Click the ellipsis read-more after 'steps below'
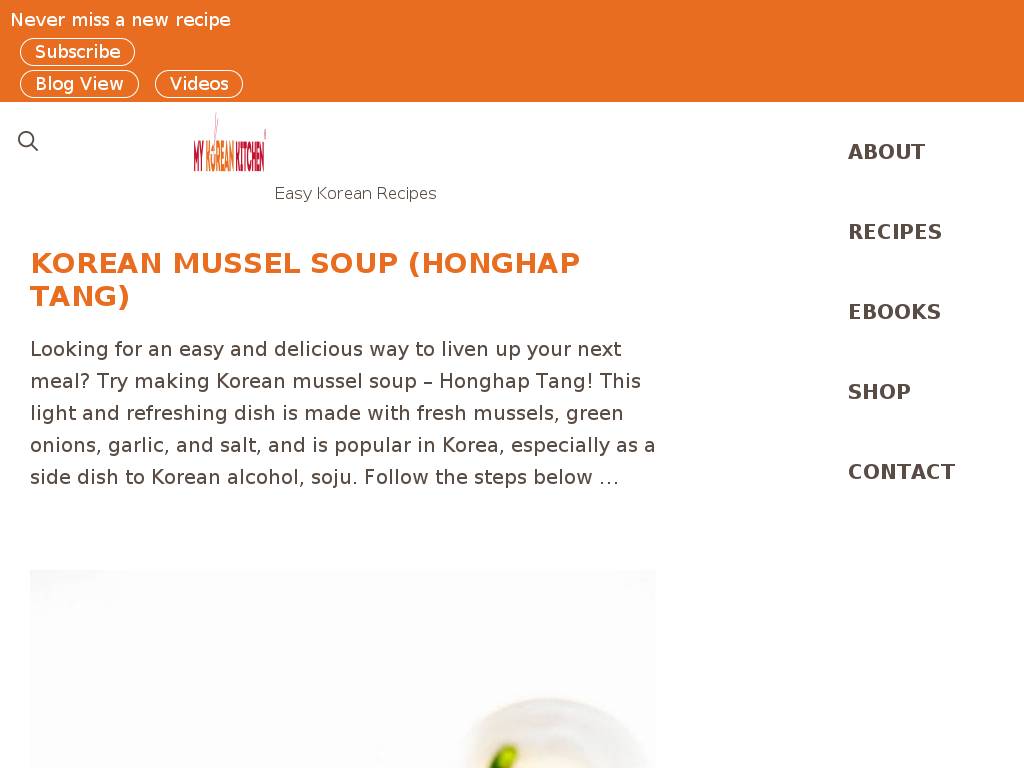Image resolution: width=1024 pixels, height=768 pixels. click(x=609, y=478)
